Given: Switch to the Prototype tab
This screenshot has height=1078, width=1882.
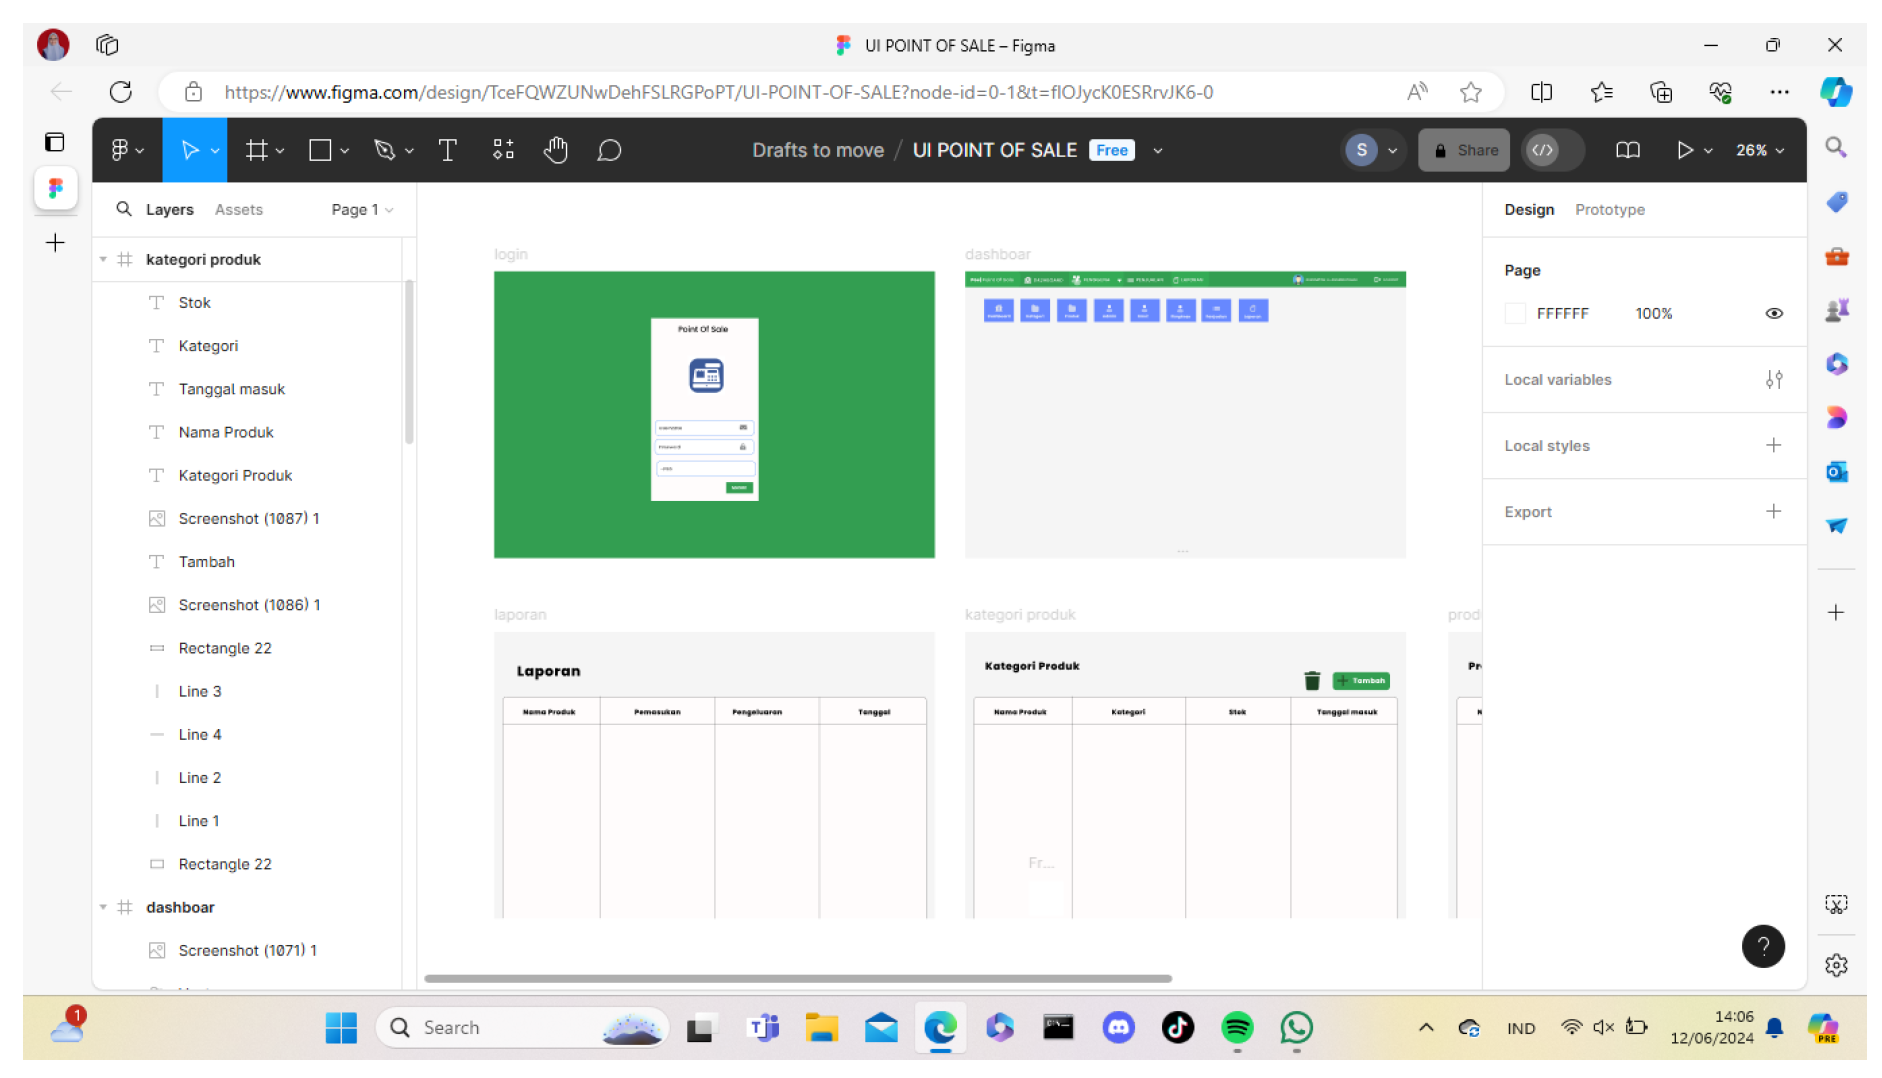Looking at the screenshot, I should click(1609, 210).
